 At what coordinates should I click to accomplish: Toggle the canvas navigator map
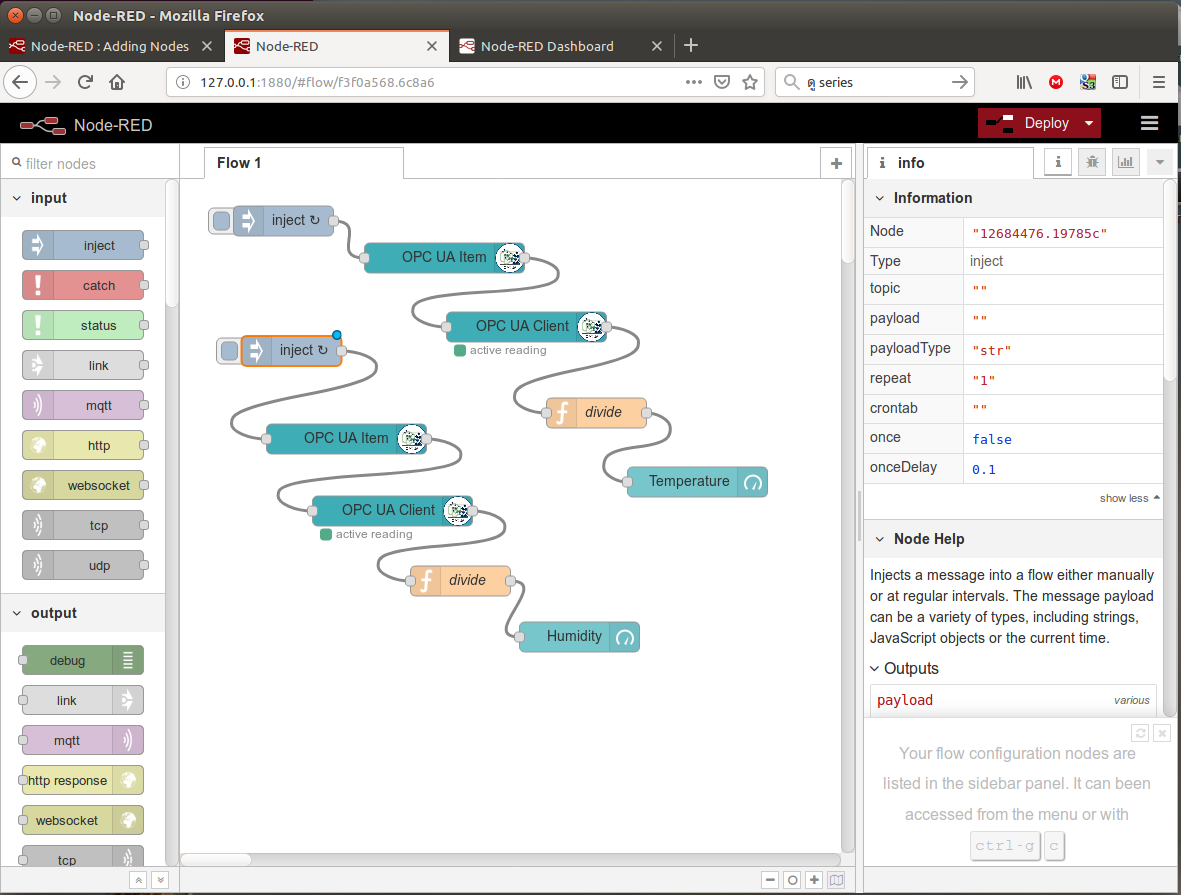pyautogui.click(x=837, y=880)
